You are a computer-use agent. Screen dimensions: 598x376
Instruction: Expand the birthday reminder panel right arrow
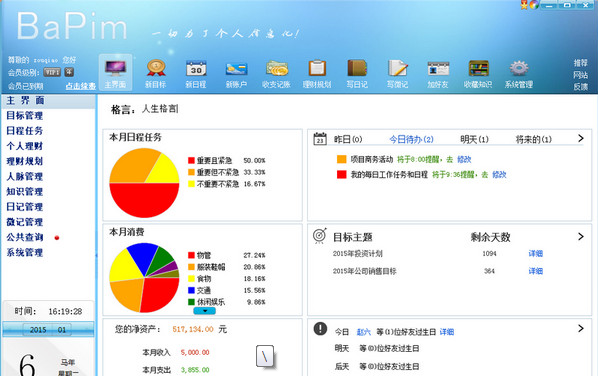coord(580,328)
